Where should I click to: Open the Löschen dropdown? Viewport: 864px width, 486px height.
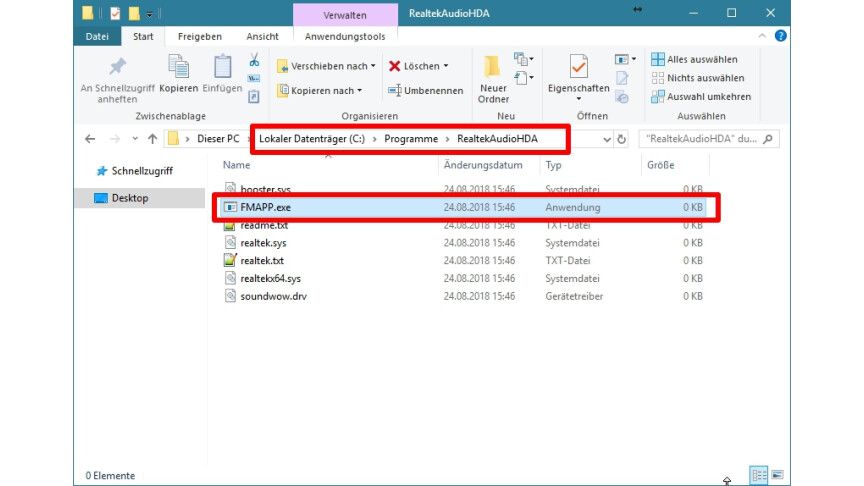click(419, 66)
